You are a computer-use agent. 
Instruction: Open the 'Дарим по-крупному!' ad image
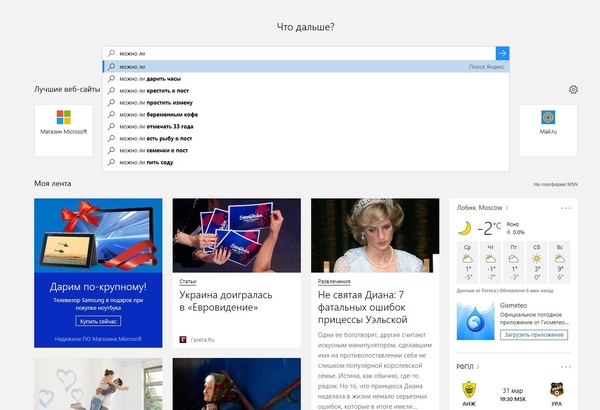tap(98, 235)
